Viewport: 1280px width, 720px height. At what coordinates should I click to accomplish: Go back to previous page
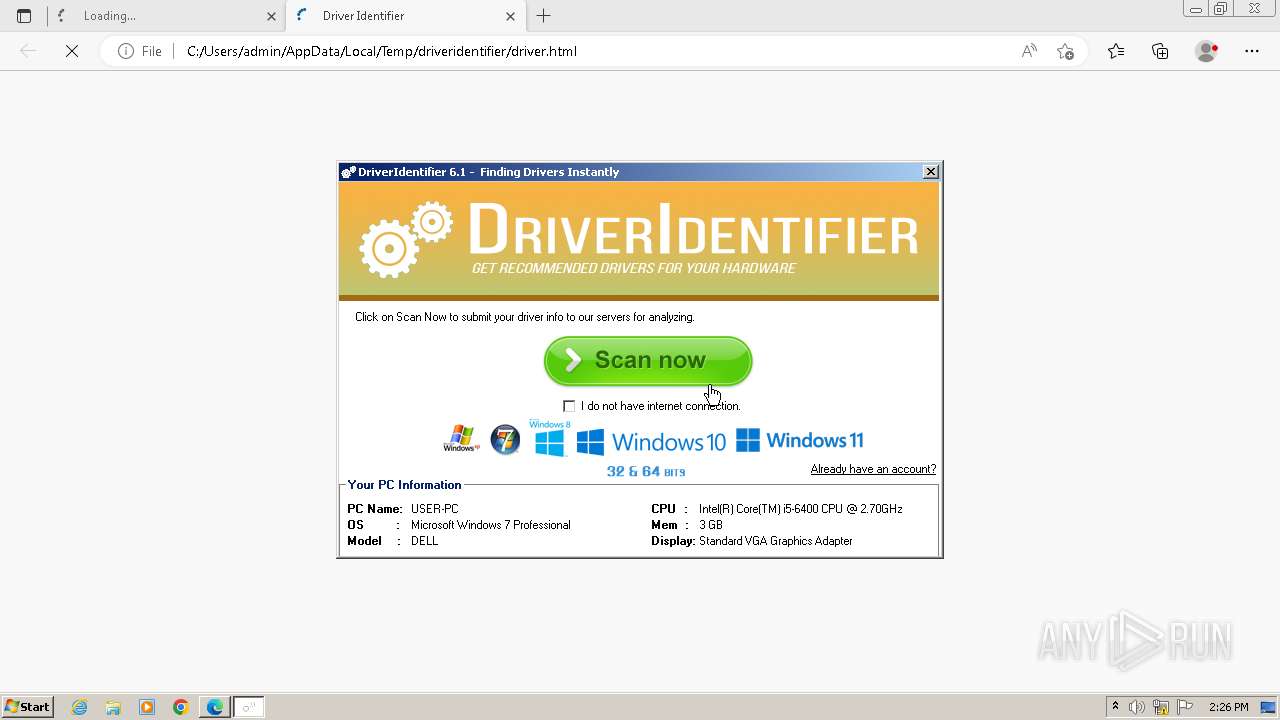click(28, 51)
